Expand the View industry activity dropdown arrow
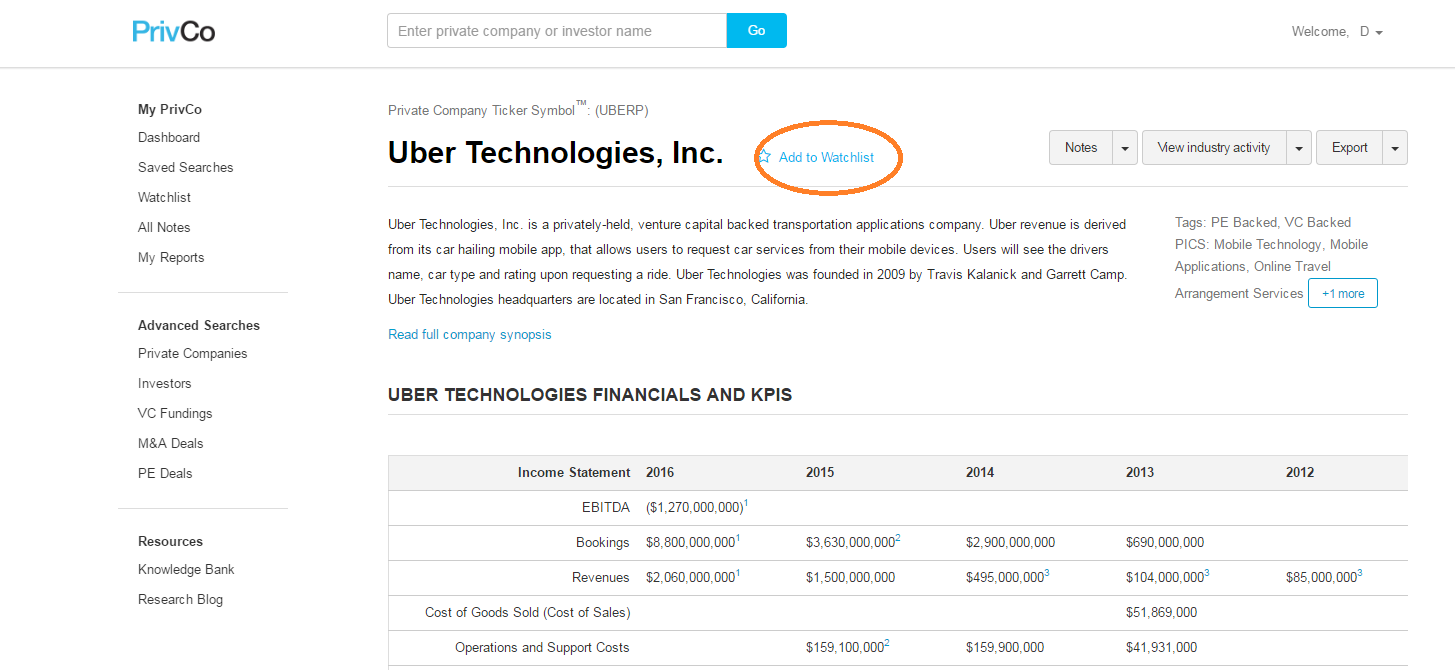 (1299, 148)
